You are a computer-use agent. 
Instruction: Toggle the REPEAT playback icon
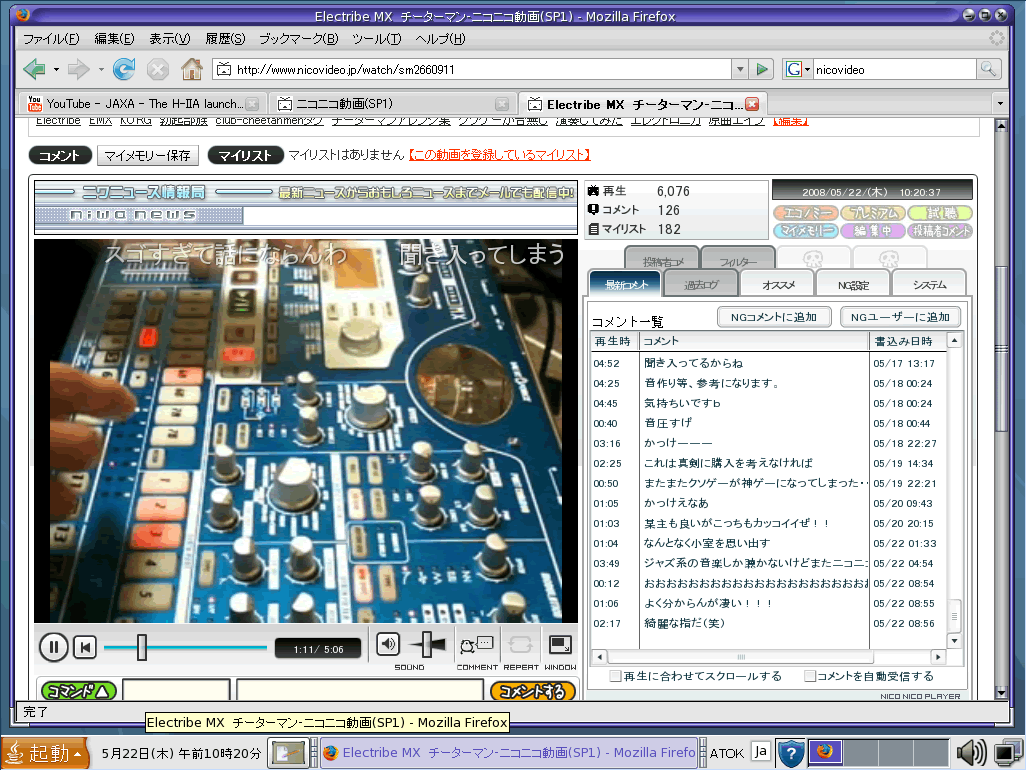point(520,644)
